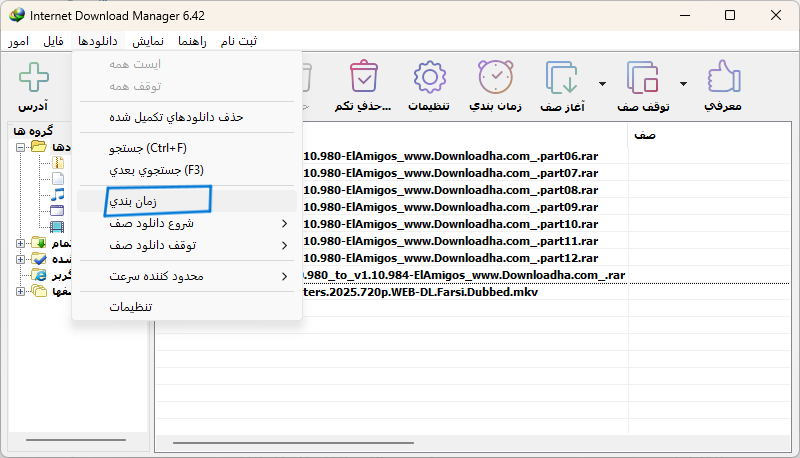The width and height of the screenshot is (800, 458).
Task: Open the امور menu
Action: (18, 41)
